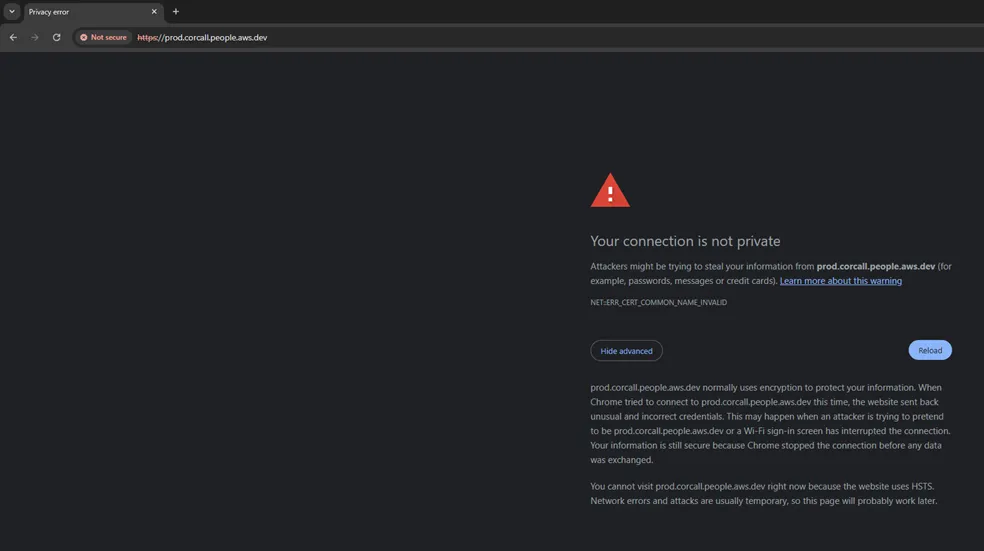Click the forward navigation arrow
The image size is (984, 551).
(x=35, y=37)
